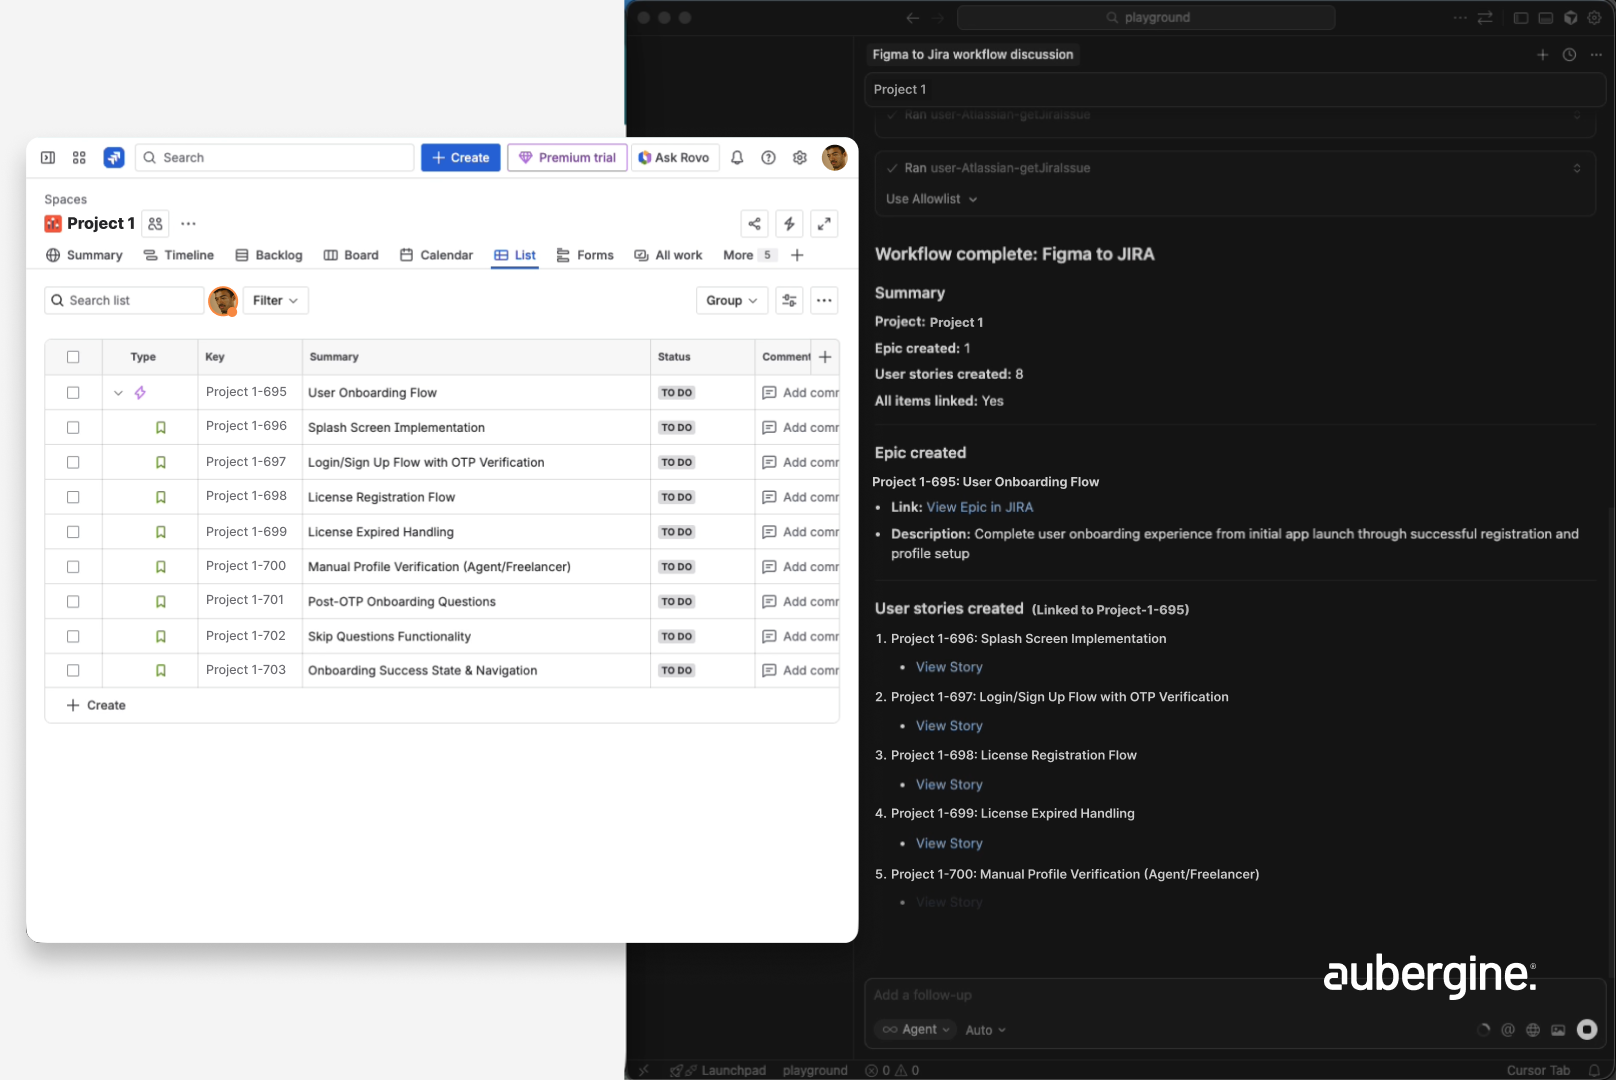Image resolution: width=1616 pixels, height=1080 pixels.
Task: Tick checkbox for License Registration Flow row
Action: [x=73, y=497]
